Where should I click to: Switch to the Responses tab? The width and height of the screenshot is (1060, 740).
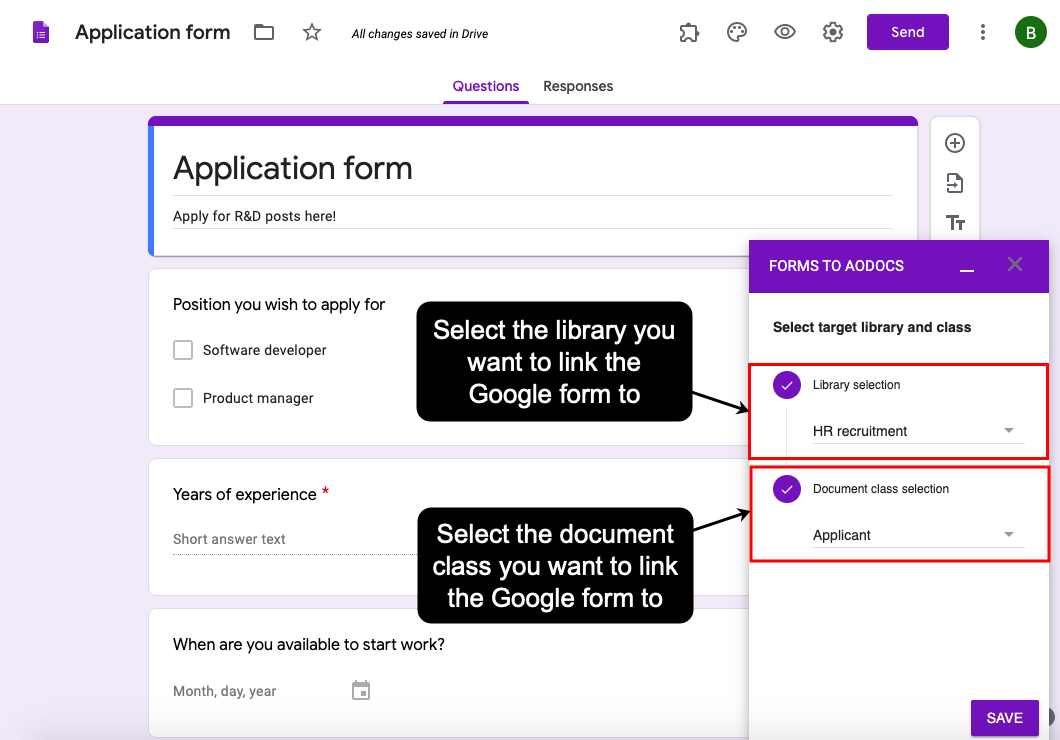coord(578,87)
